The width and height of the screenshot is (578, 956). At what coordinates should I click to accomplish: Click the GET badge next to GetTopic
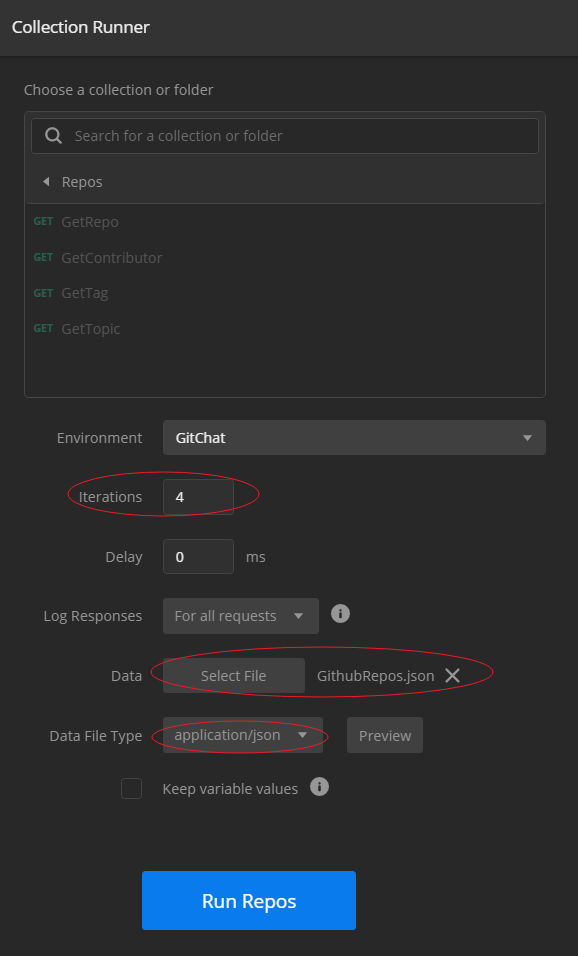(43, 329)
